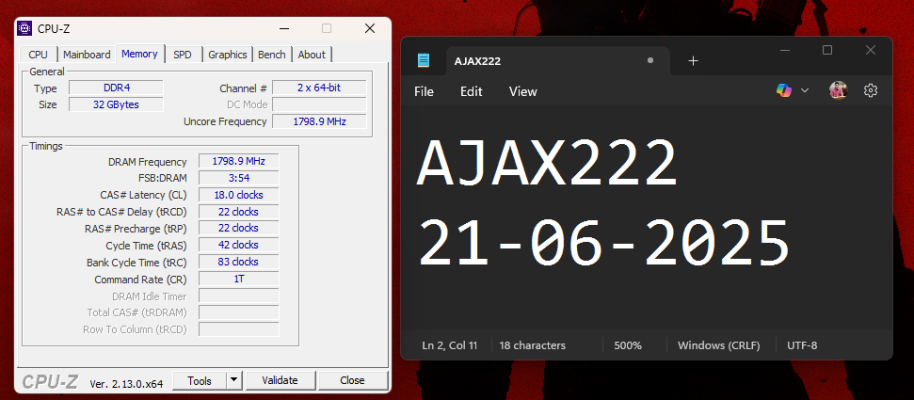Open the View menu in Notepad
The height and width of the screenshot is (400, 914).
[523, 92]
